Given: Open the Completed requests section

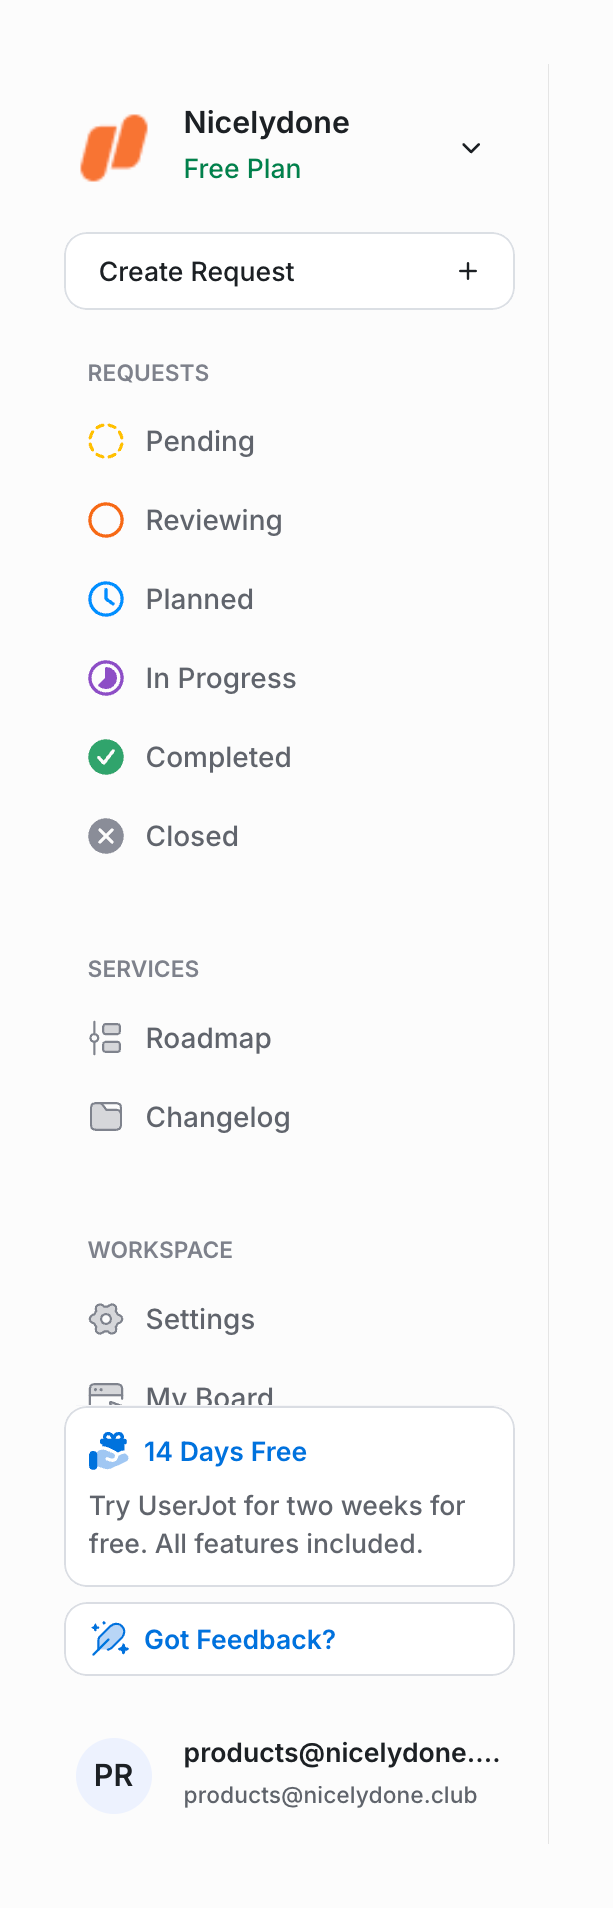Looking at the screenshot, I should 219,757.
